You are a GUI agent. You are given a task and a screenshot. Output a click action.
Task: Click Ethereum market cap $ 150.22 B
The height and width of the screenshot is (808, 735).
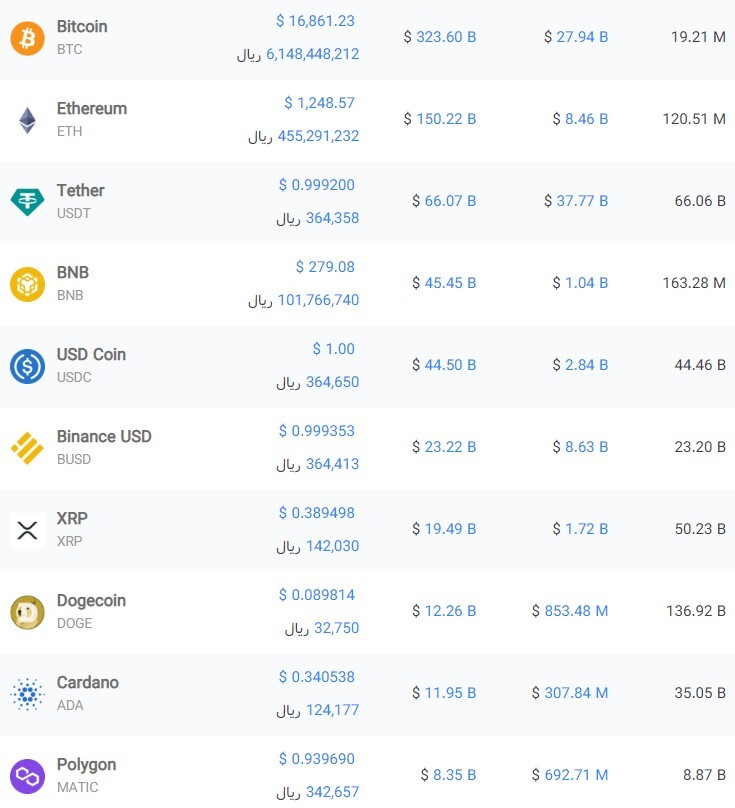point(440,119)
